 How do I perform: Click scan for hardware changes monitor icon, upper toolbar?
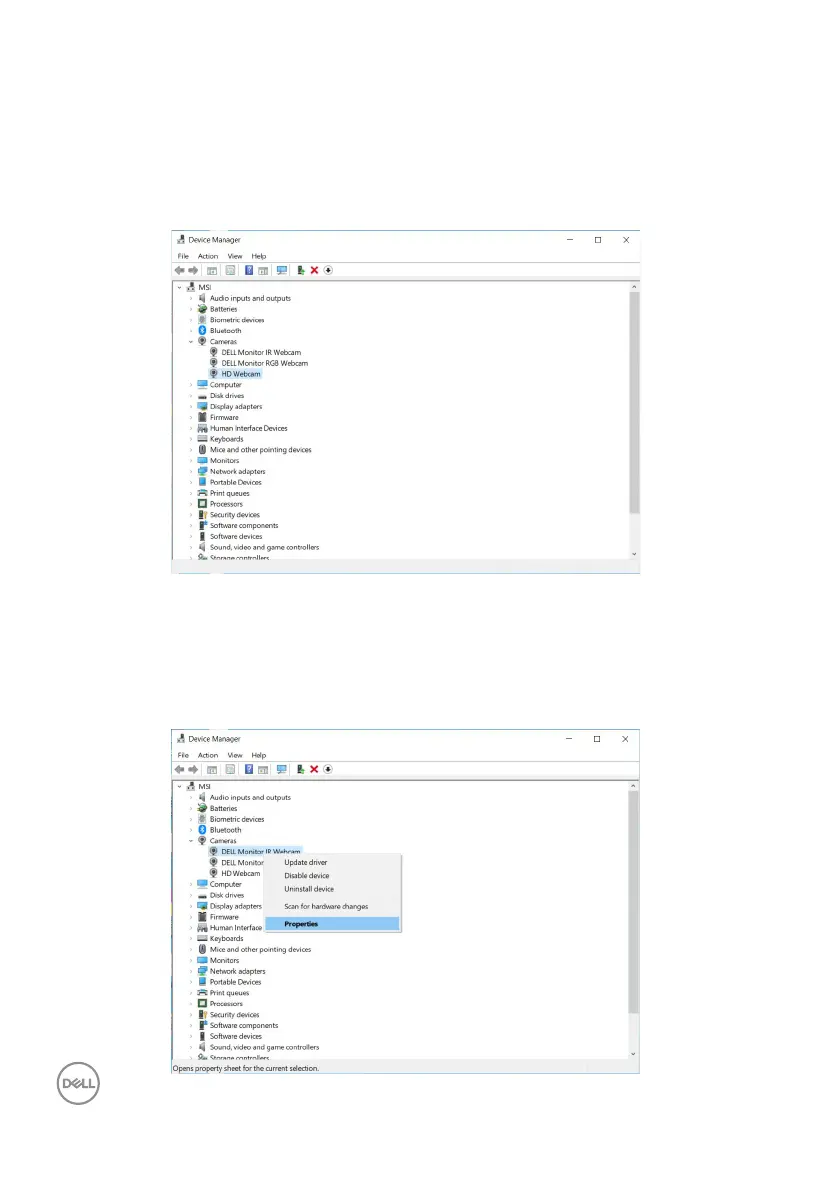tap(282, 270)
